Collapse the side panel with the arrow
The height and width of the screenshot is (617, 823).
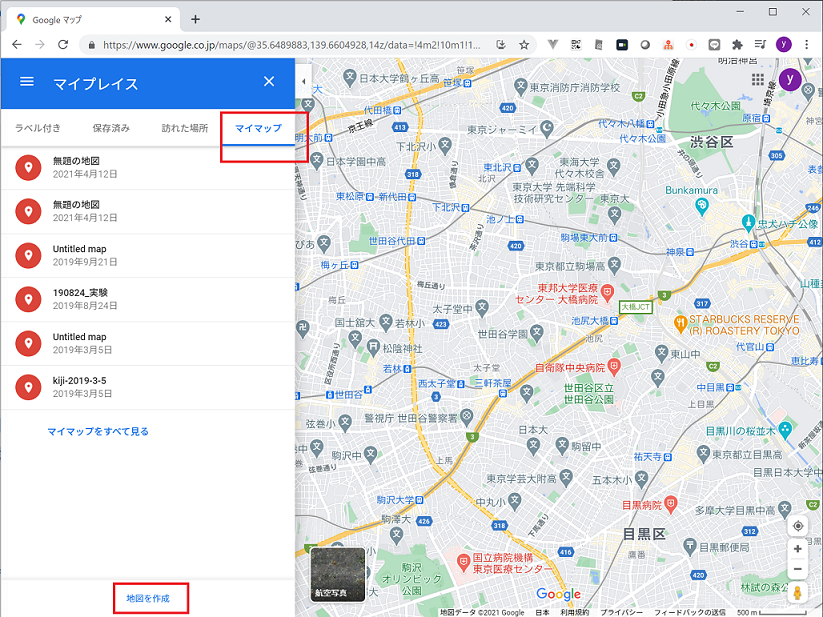(303, 82)
